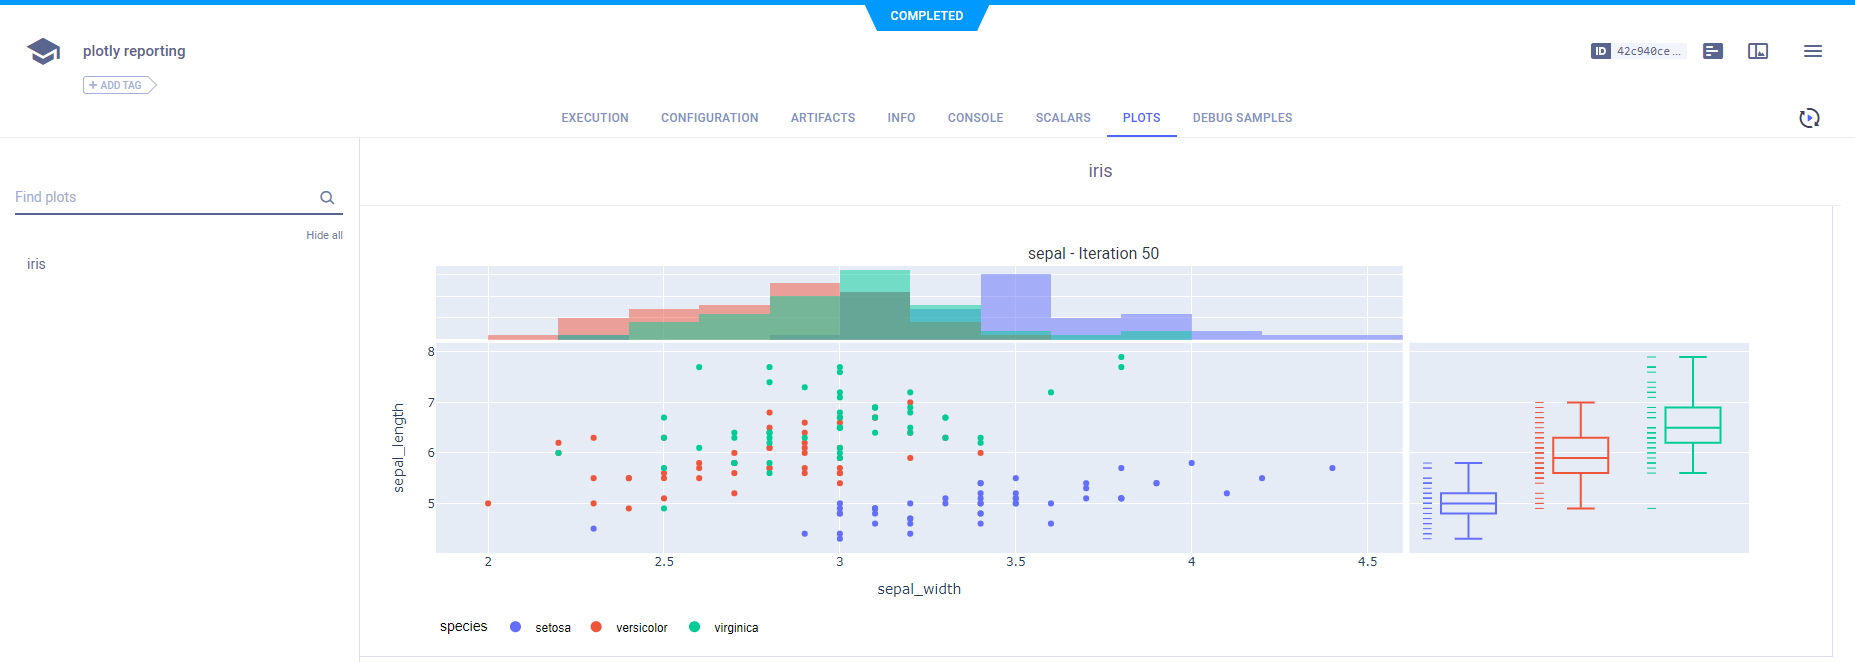
Task: Select the iris plot in sidebar
Action: click(37, 264)
